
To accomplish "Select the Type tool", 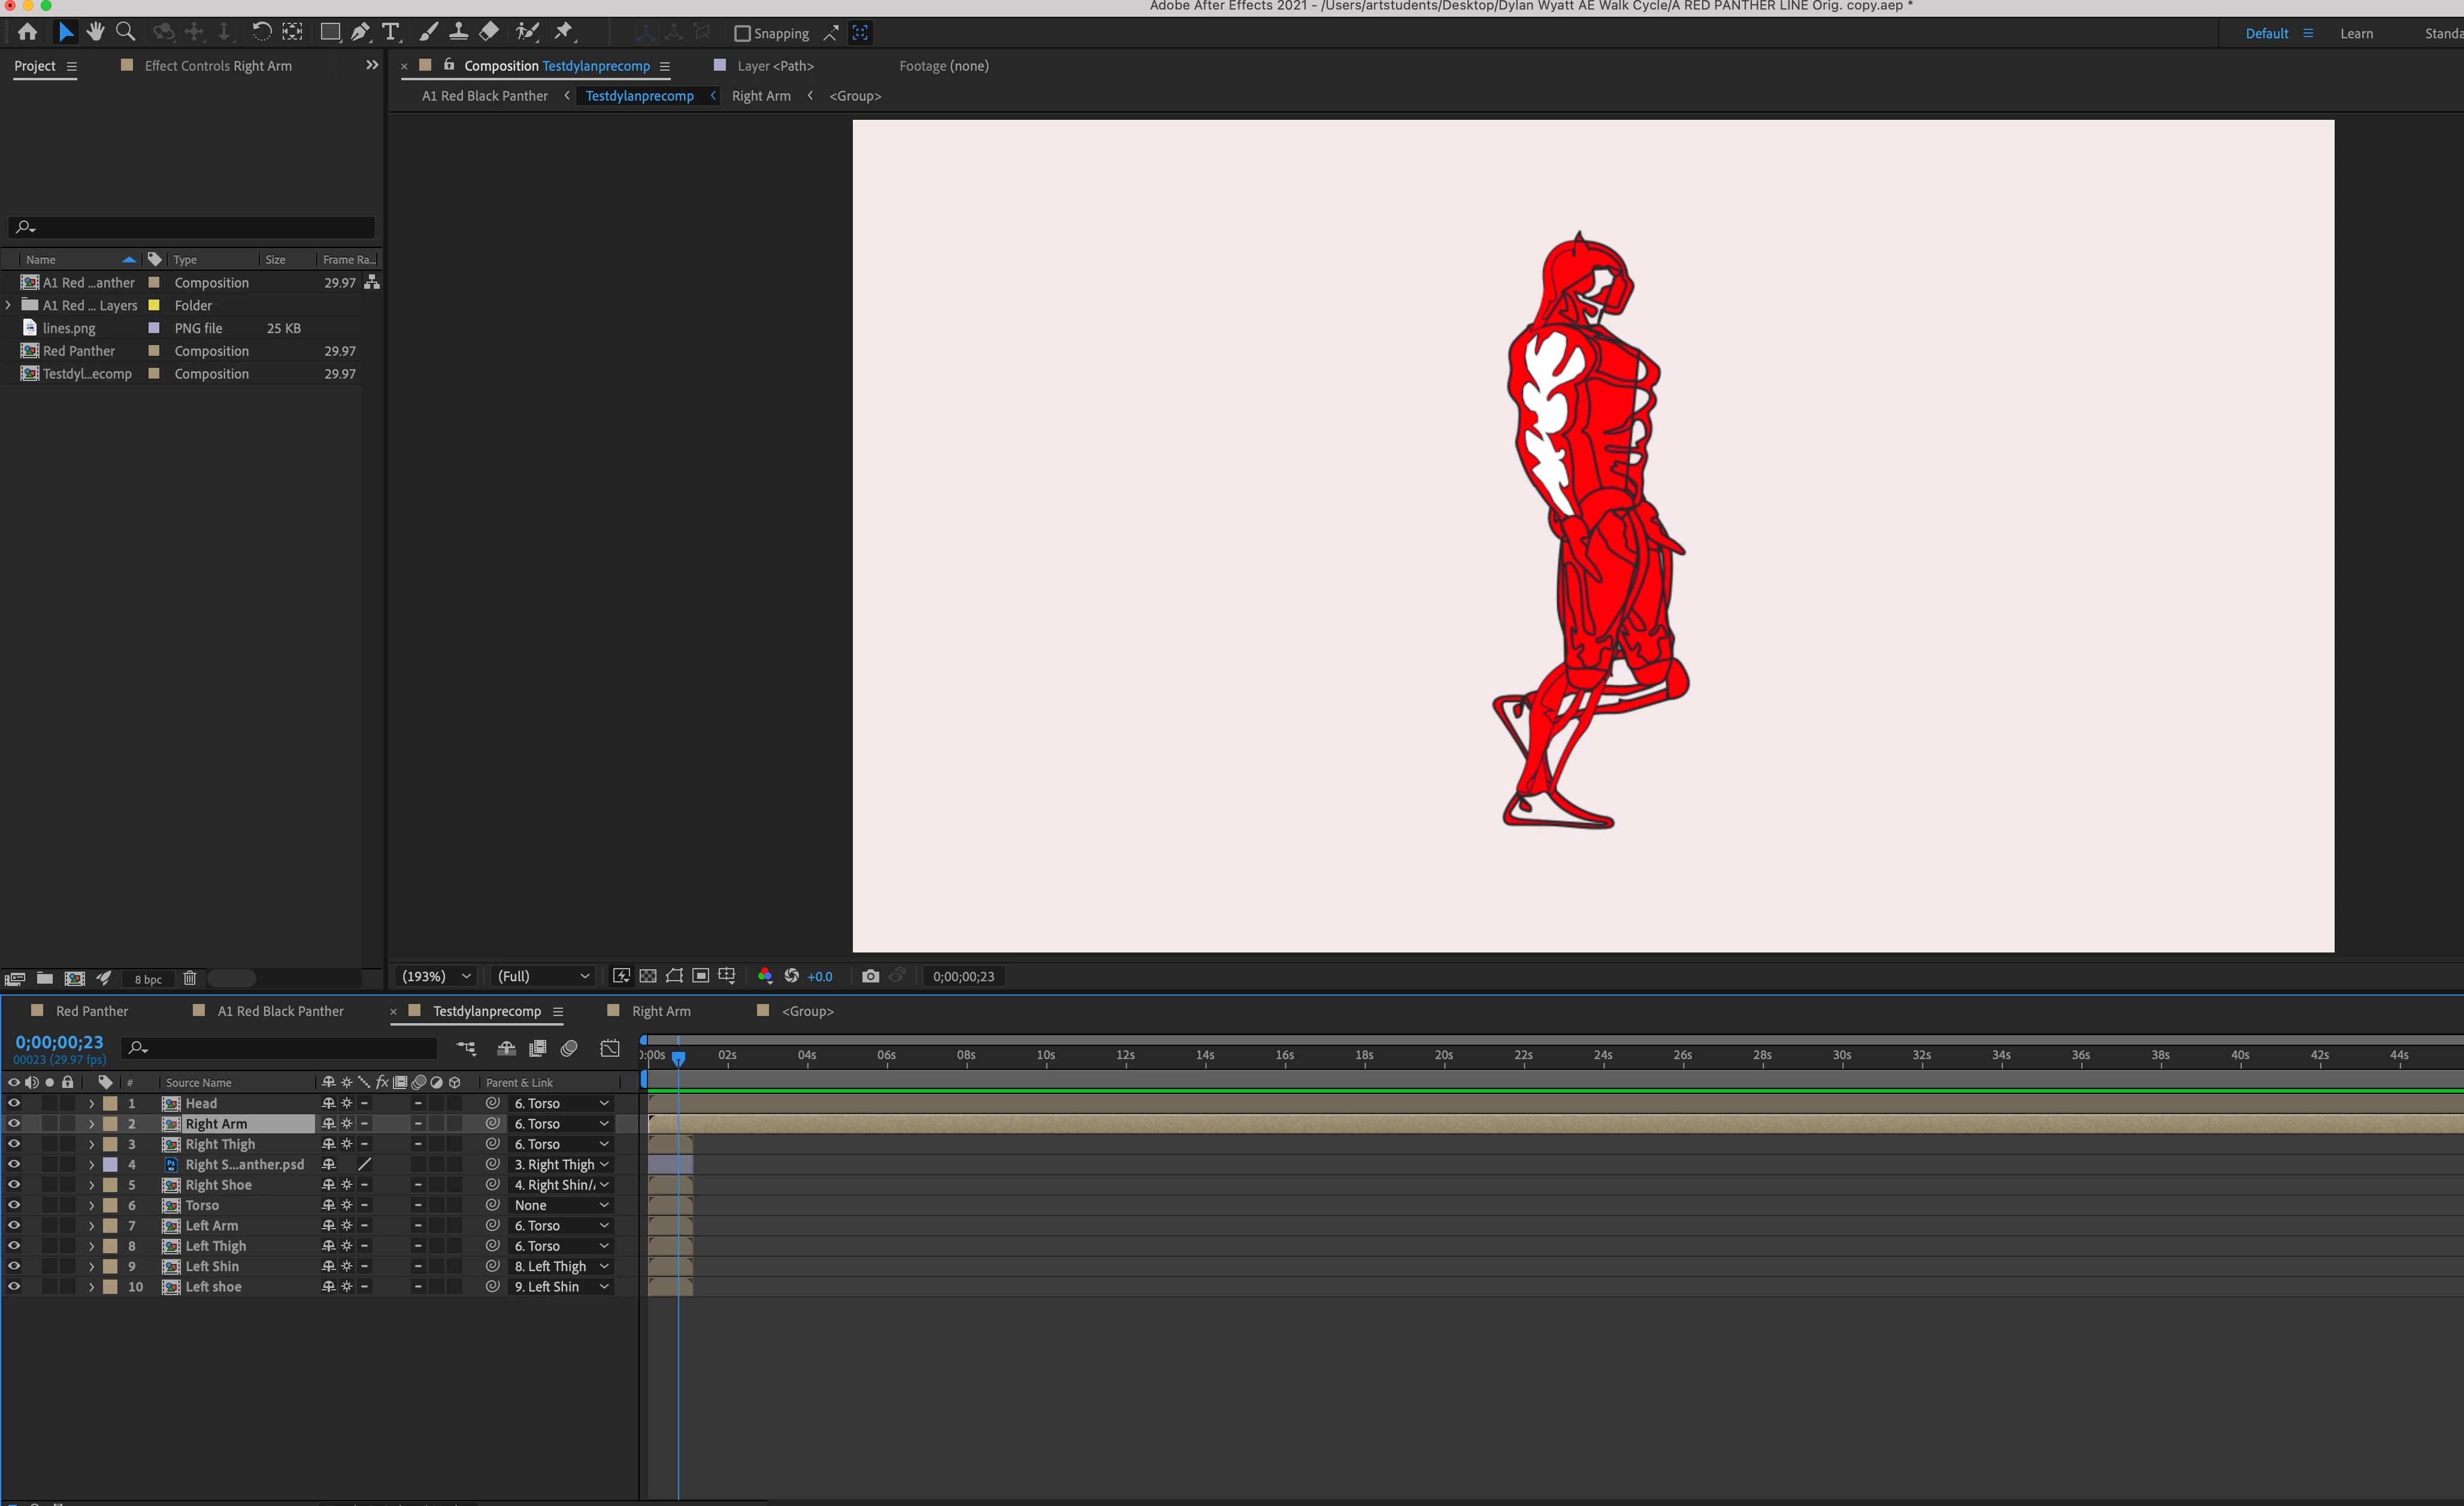I will [x=391, y=32].
